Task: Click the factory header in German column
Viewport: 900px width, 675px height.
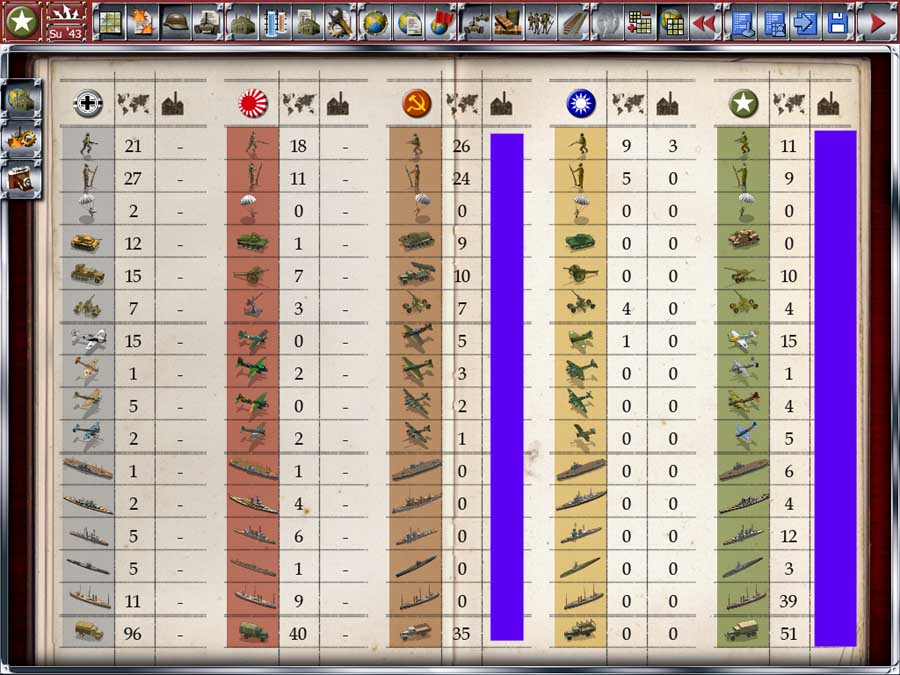Action: coord(173,104)
